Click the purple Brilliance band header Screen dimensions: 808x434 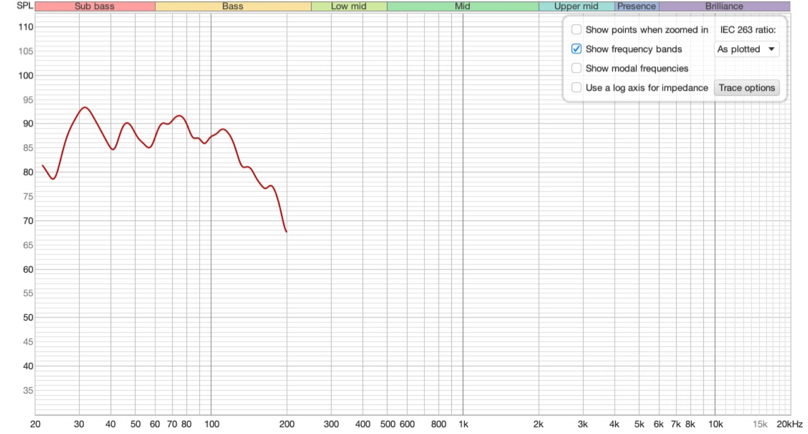[723, 6]
